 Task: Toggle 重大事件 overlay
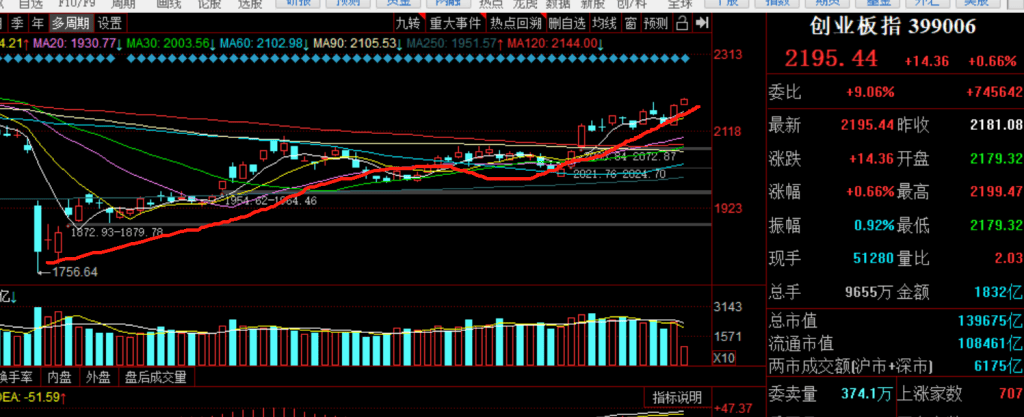tap(455, 24)
